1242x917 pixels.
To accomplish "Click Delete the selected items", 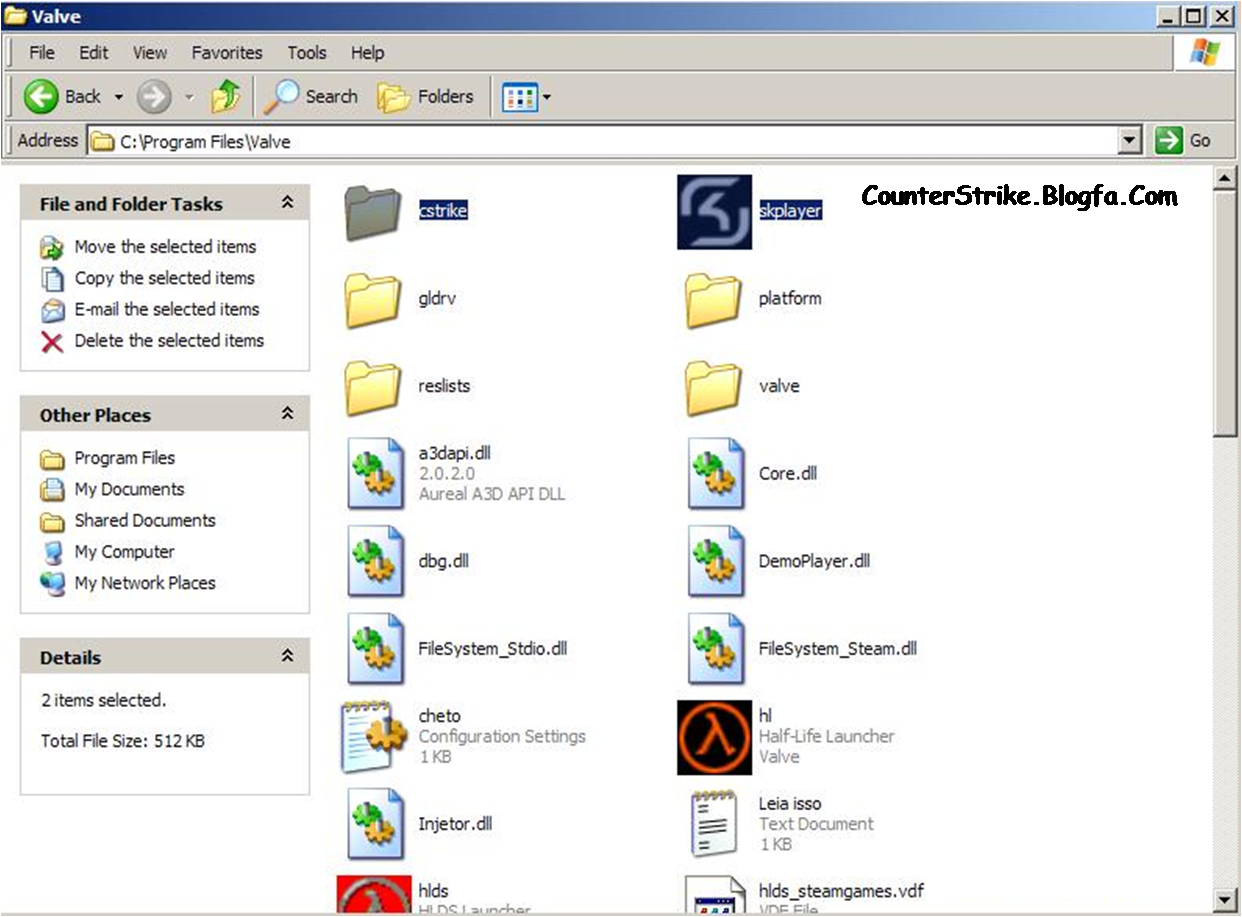I will (x=169, y=340).
